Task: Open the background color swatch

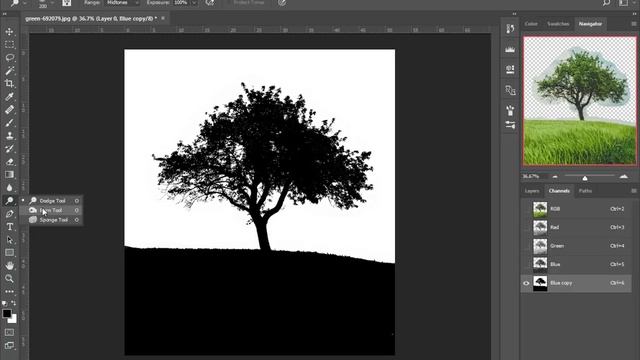Action: pyautogui.click(x=14, y=320)
